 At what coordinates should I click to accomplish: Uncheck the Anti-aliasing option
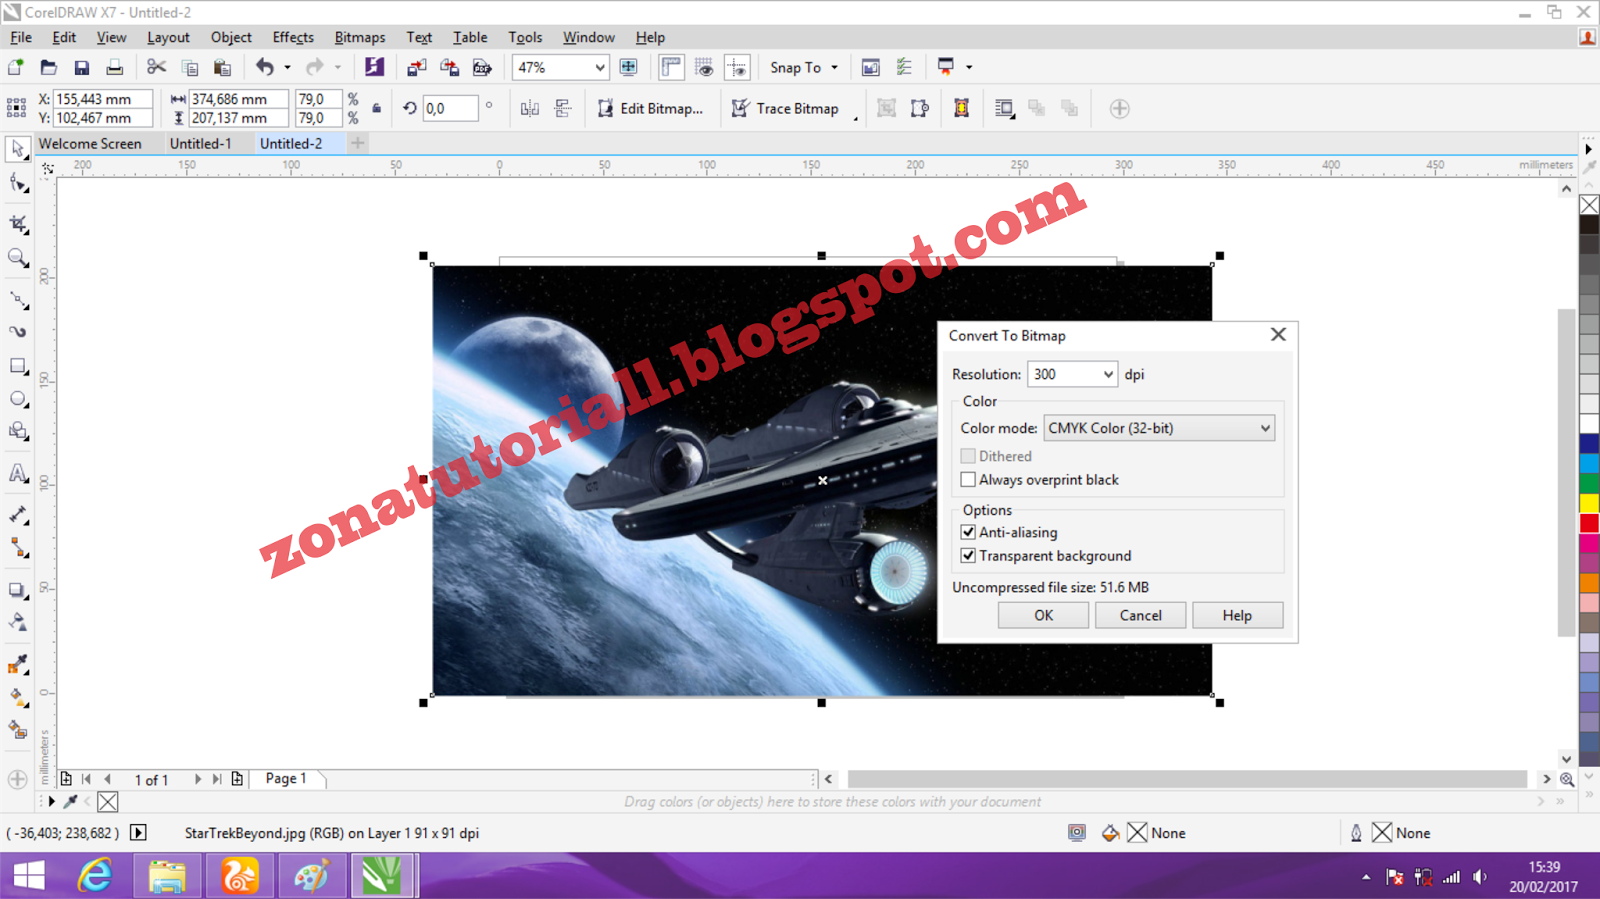point(968,532)
